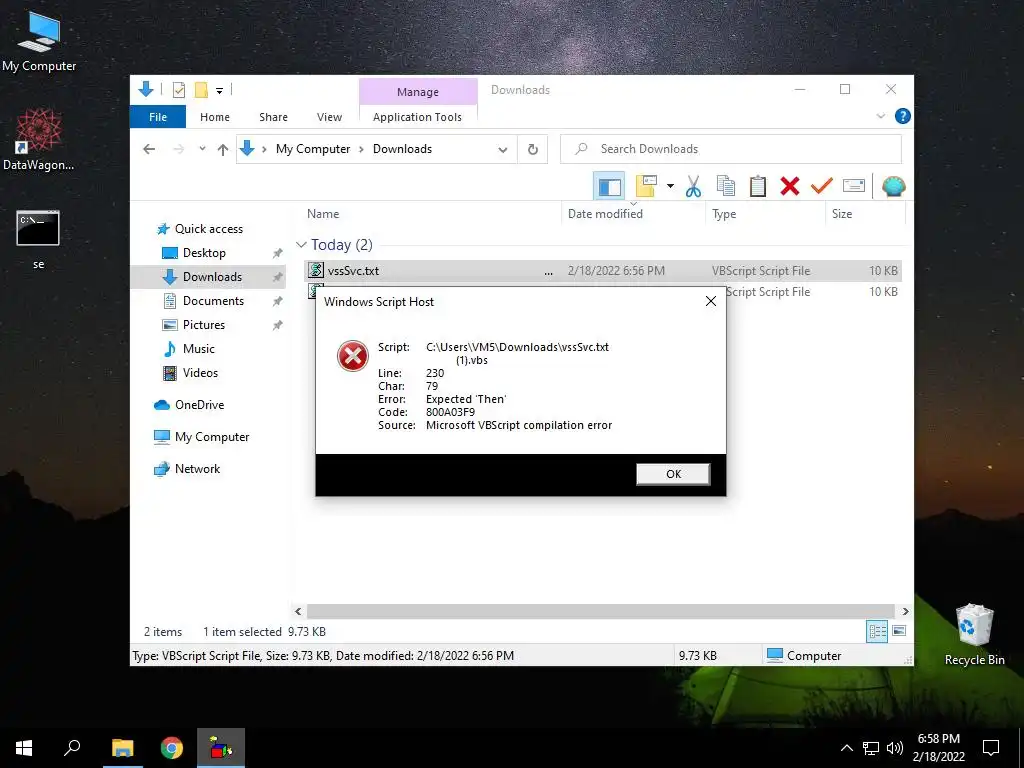1024x768 pixels.
Task: Open Documents in the navigation pane
Action: pyautogui.click(x=213, y=301)
